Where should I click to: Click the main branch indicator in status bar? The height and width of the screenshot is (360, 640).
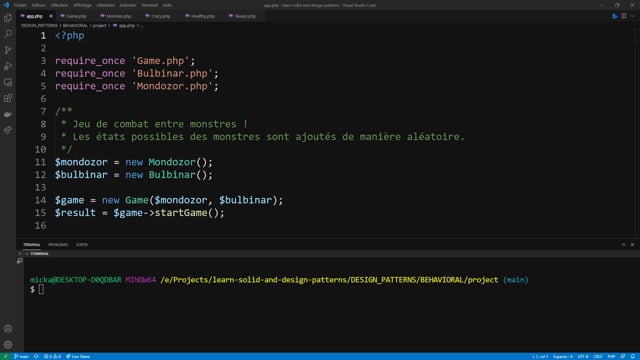[21, 356]
